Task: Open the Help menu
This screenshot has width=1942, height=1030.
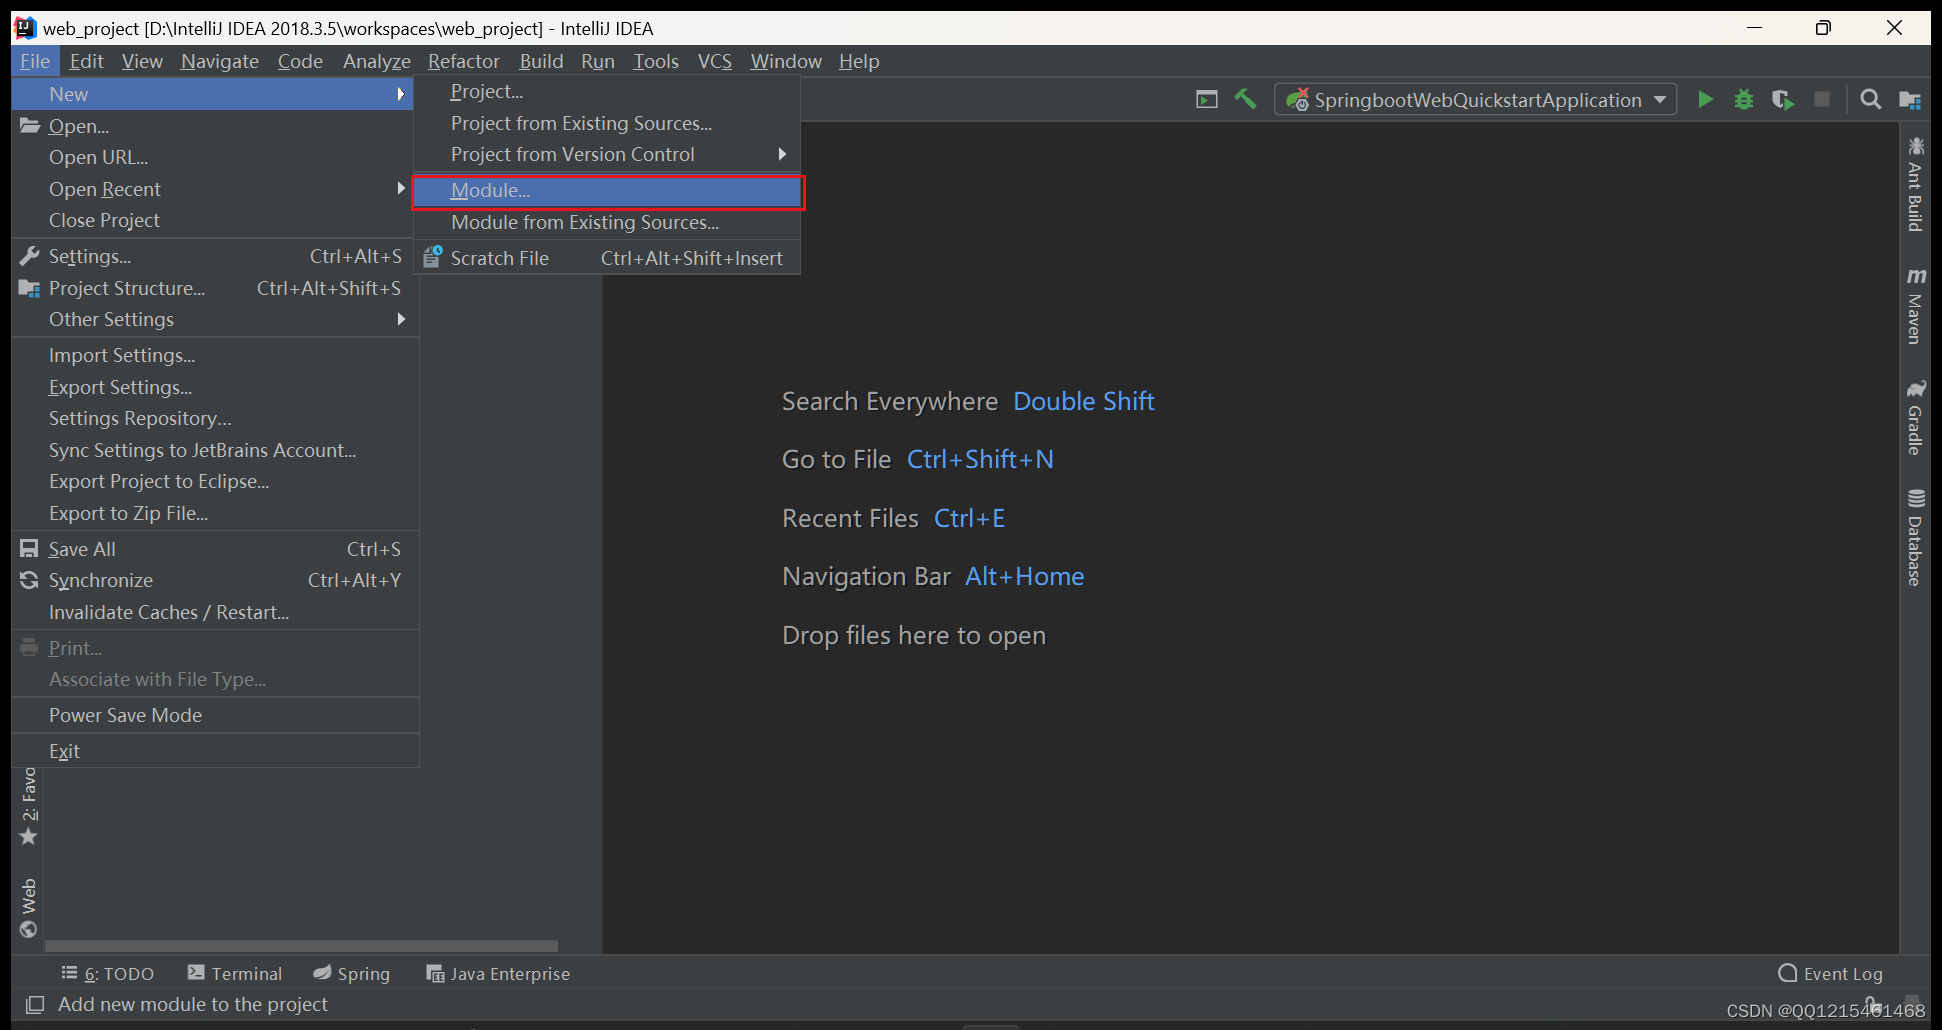Action: [859, 61]
